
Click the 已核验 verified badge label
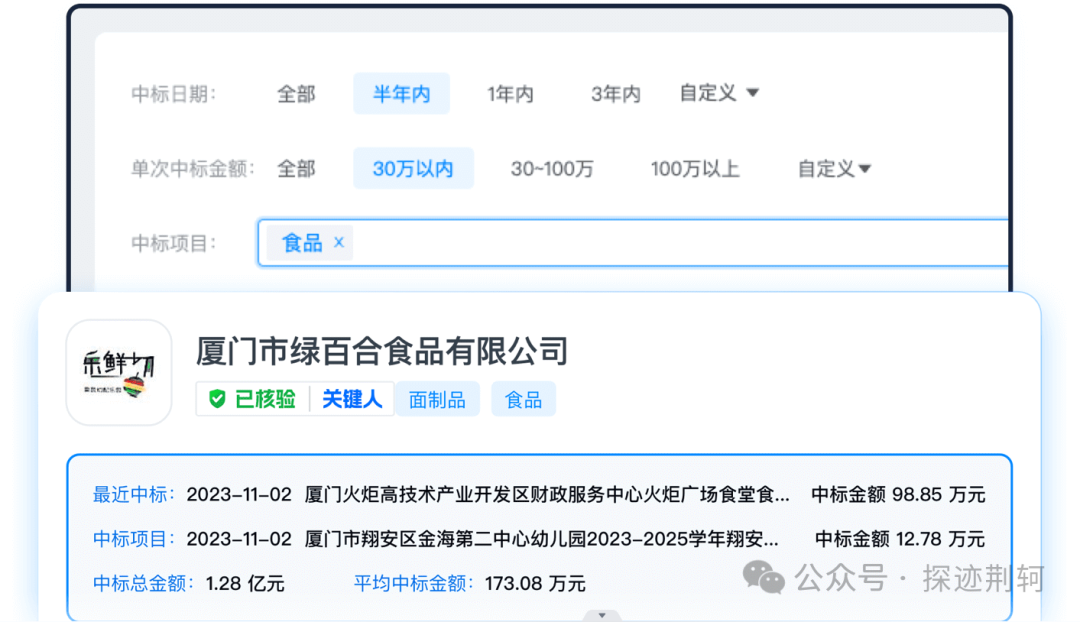[x=265, y=399]
